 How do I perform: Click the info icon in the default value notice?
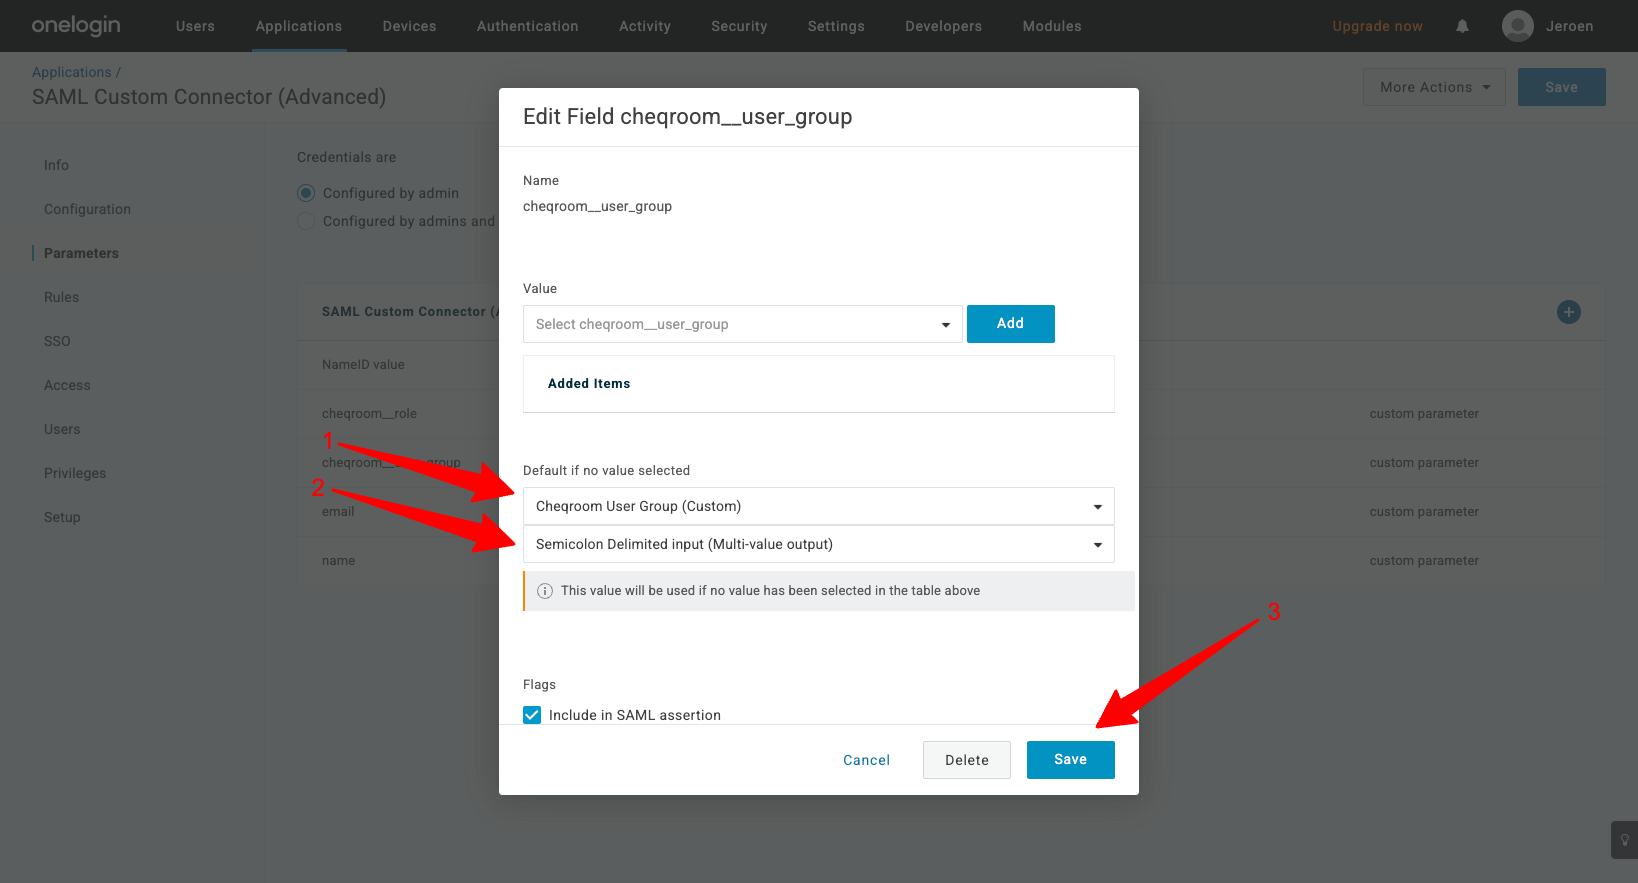point(545,591)
